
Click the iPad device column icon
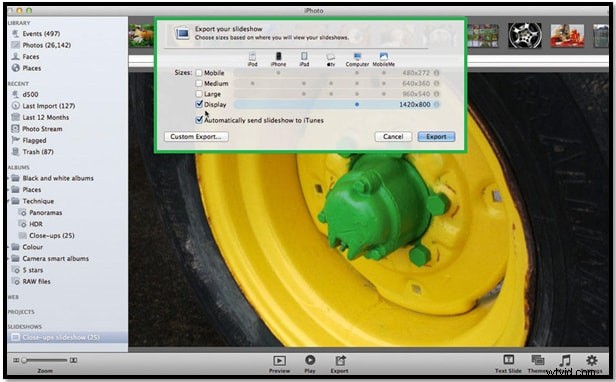pyautogui.click(x=304, y=56)
